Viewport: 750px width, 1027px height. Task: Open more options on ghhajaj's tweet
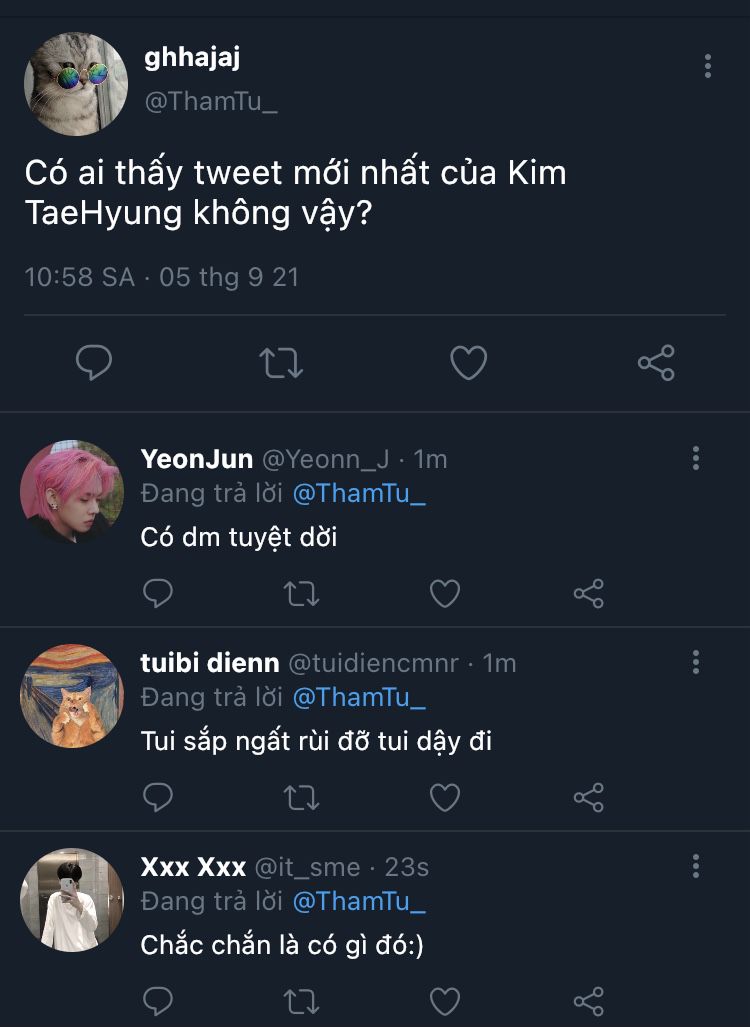[x=708, y=67]
